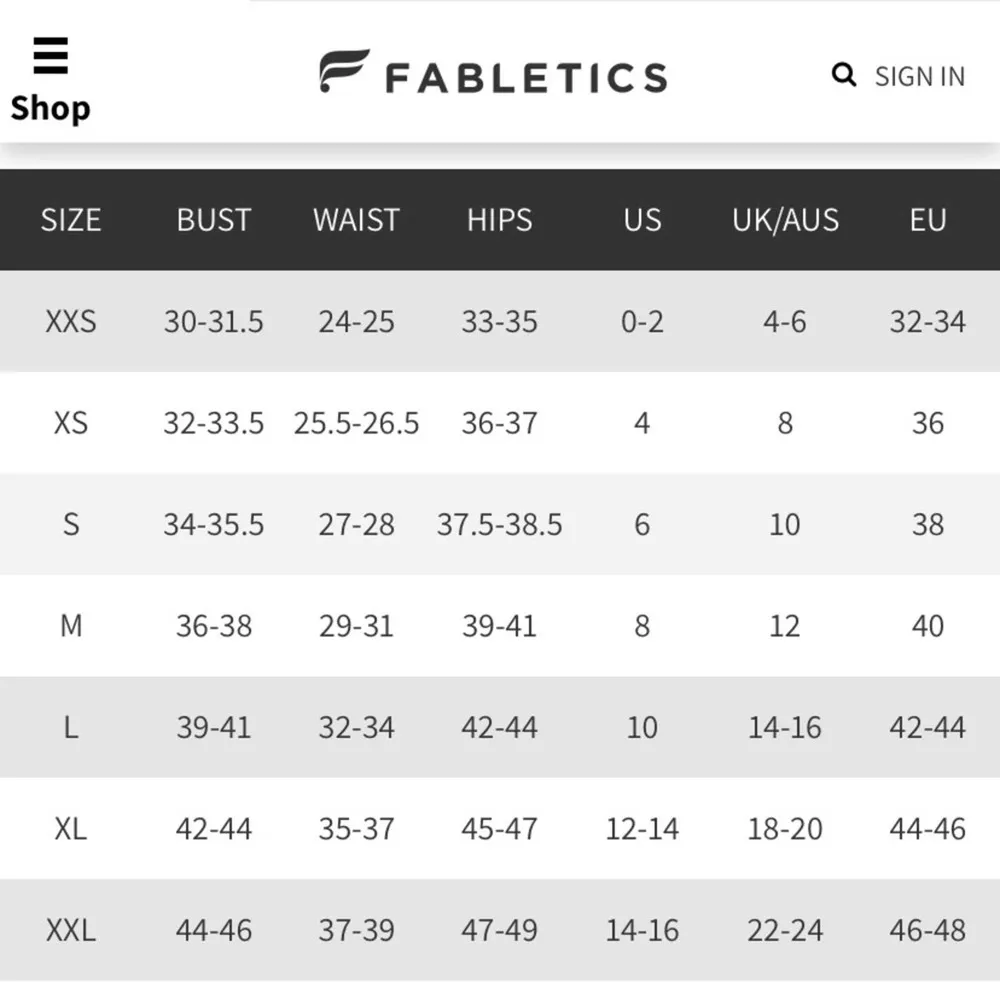Open the hamburger menu icon
The height and width of the screenshot is (1000, 1000).
[50, 55]
